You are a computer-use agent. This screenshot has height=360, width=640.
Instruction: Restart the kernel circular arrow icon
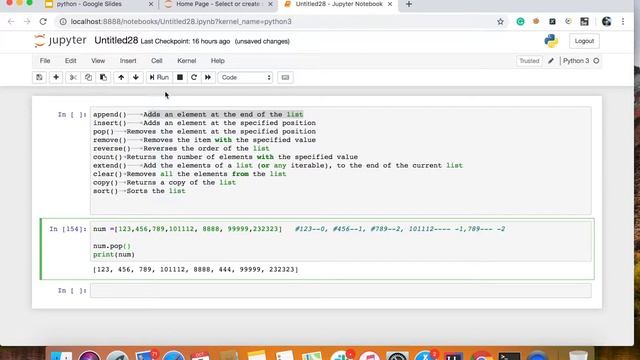tap(194, 77)
